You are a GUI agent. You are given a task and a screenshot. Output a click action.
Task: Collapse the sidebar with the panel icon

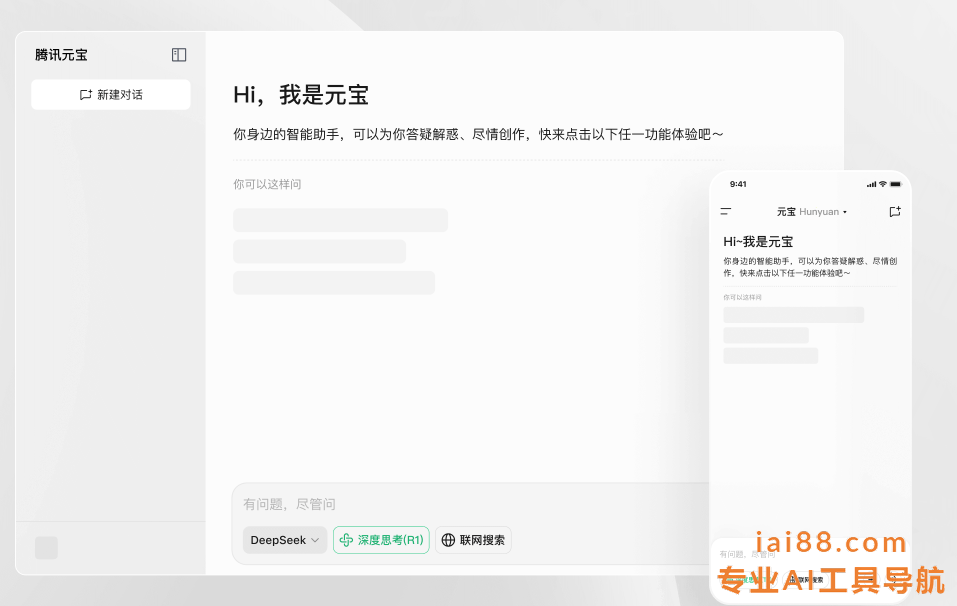click(179, 55)
